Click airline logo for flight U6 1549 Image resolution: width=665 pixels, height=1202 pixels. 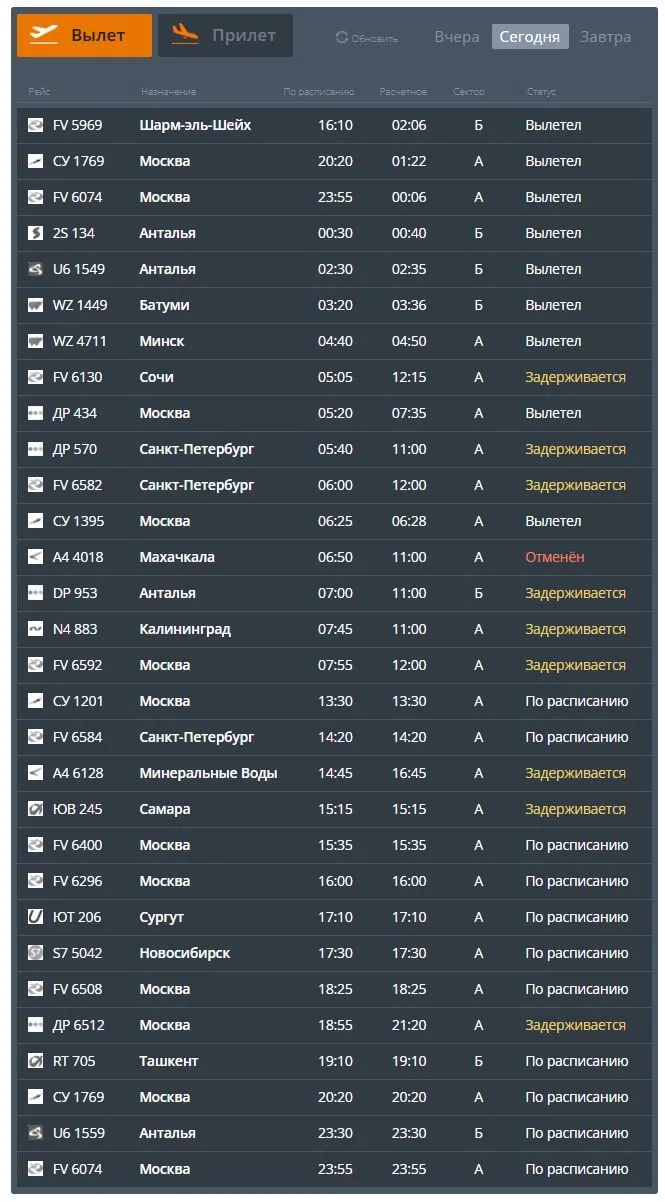point(35,269)
